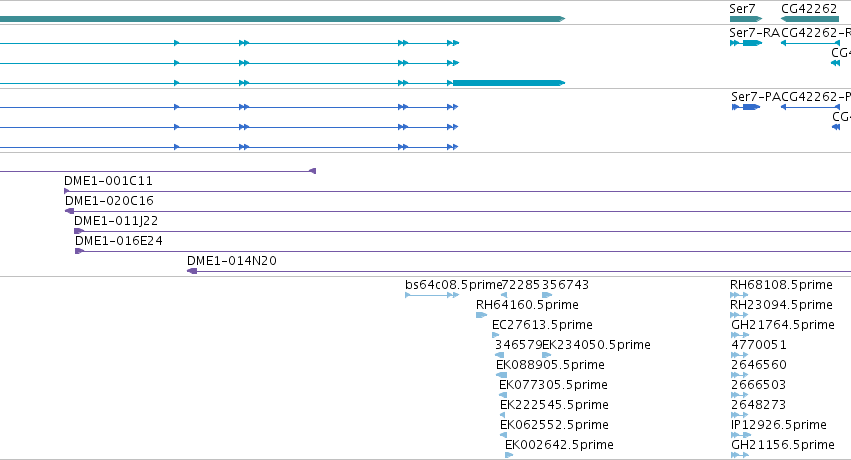Select feature labeled 4770051
851x460 pixels.
point(759,345)
